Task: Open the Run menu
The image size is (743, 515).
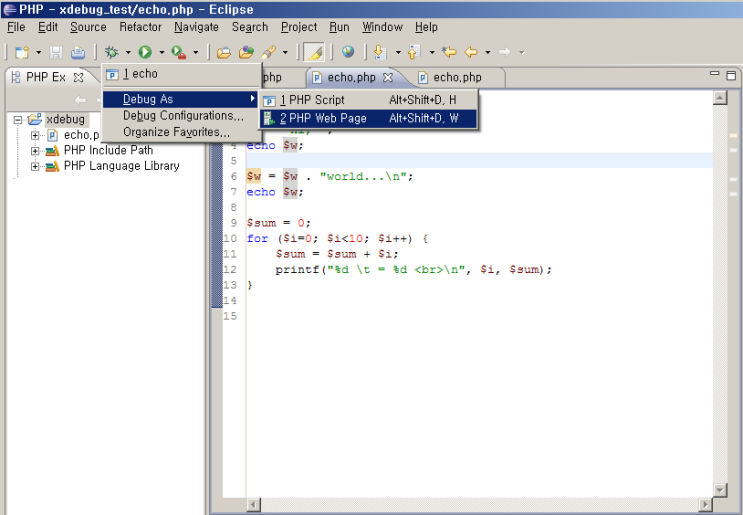Action: click(x=339, y=27)
